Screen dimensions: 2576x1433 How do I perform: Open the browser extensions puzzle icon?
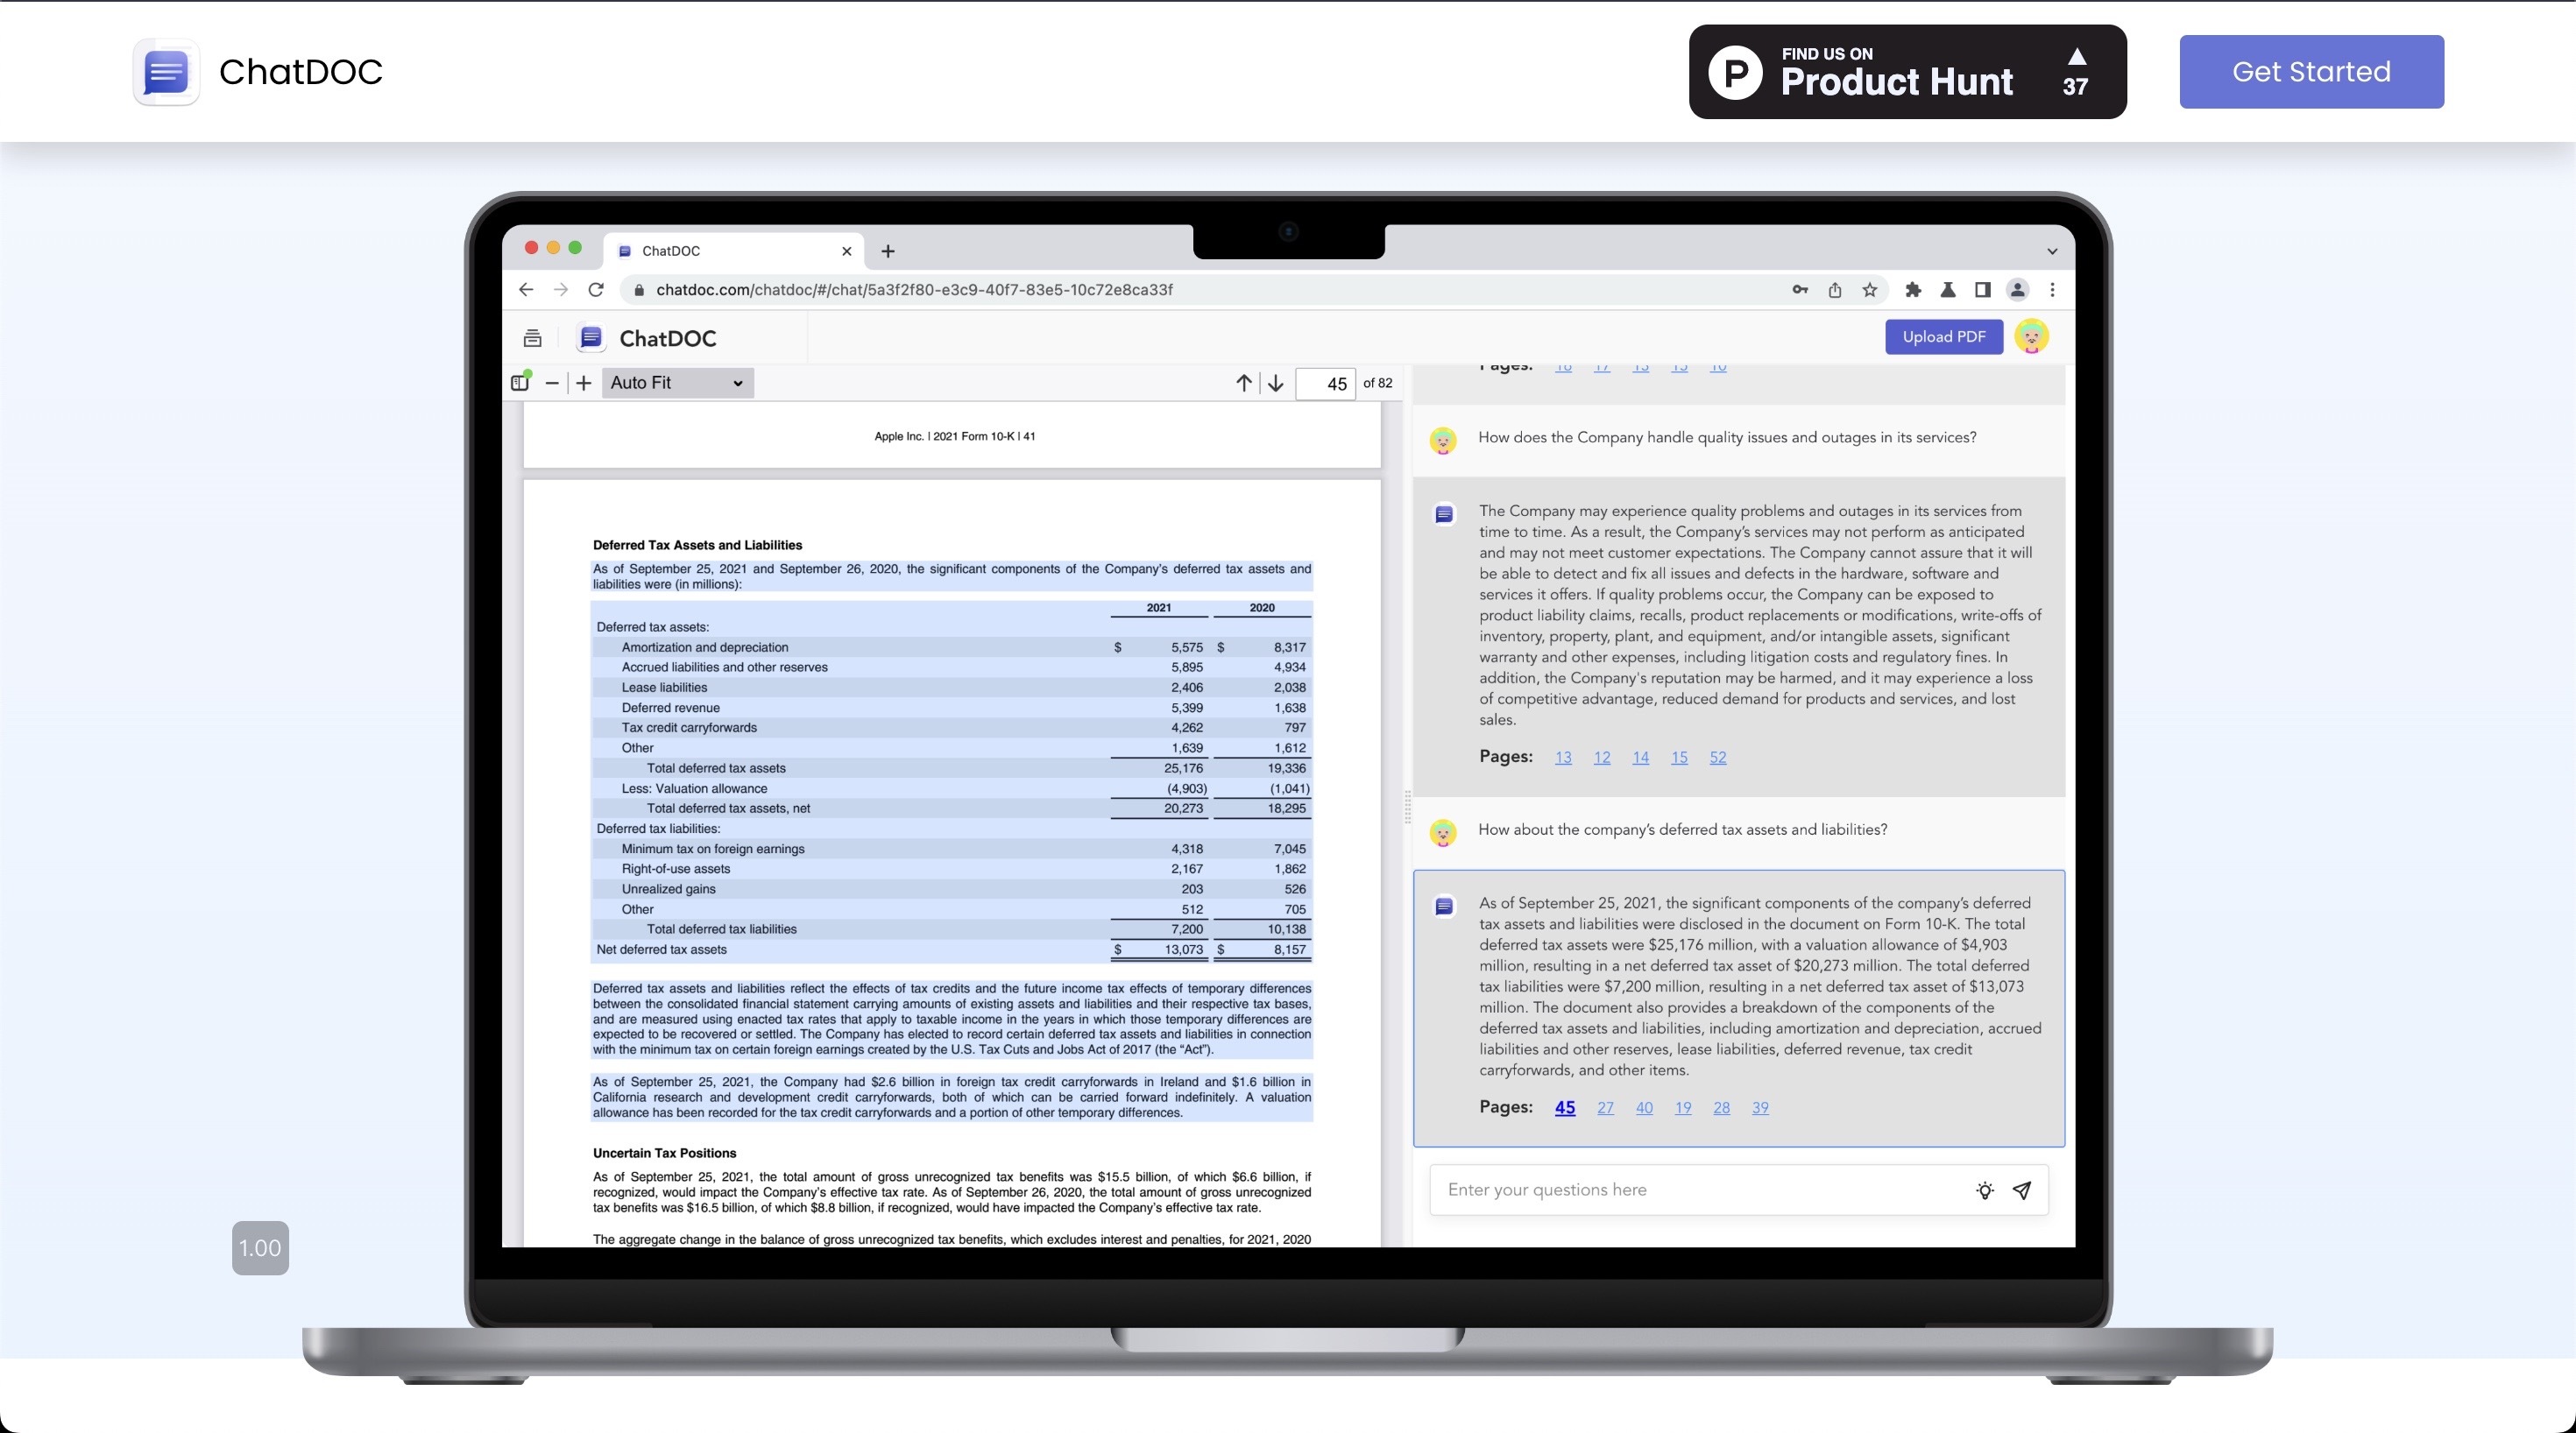1913,290
